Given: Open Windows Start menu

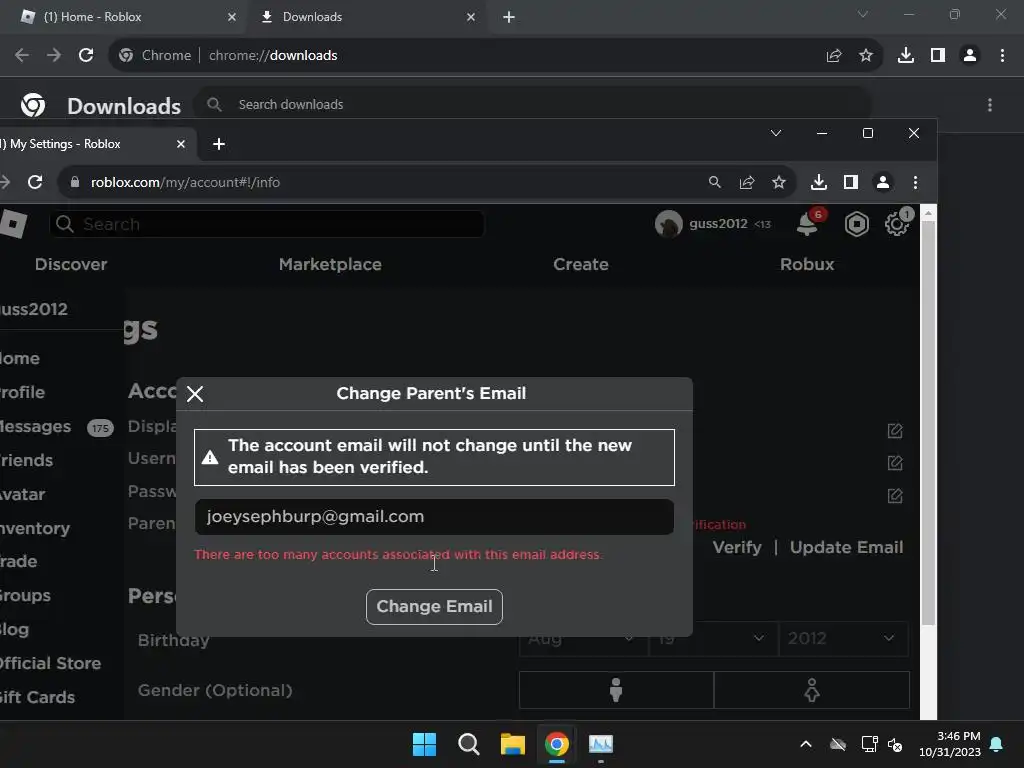Looking at the screenshot, I should (x=424, y=744).
